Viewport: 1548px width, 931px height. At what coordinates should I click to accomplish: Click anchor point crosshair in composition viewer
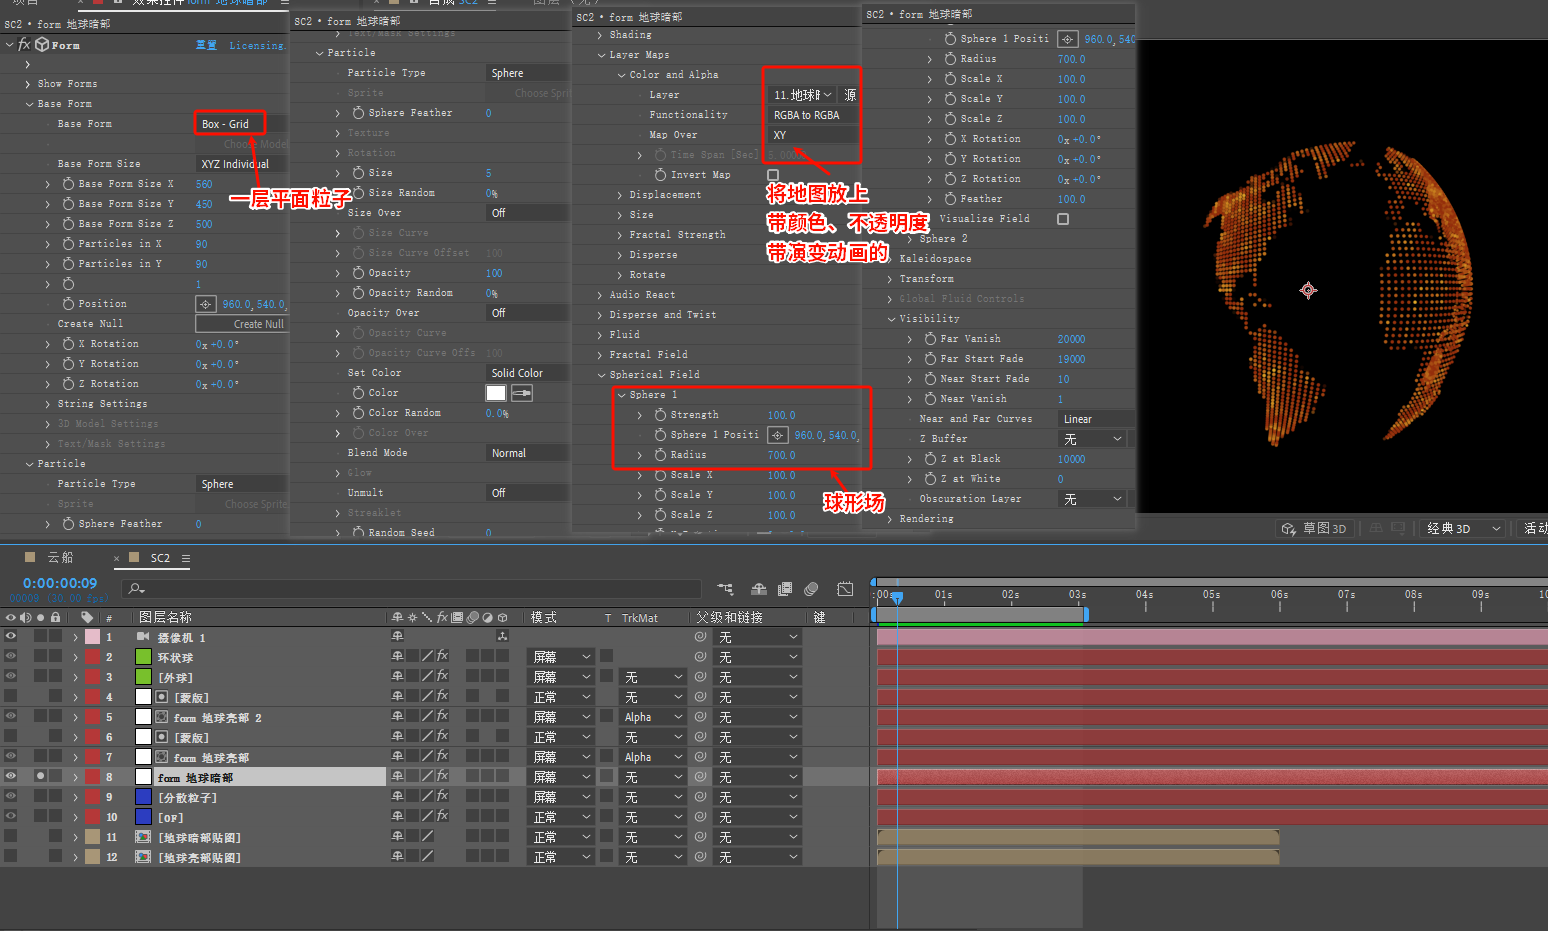[1308, 290]
